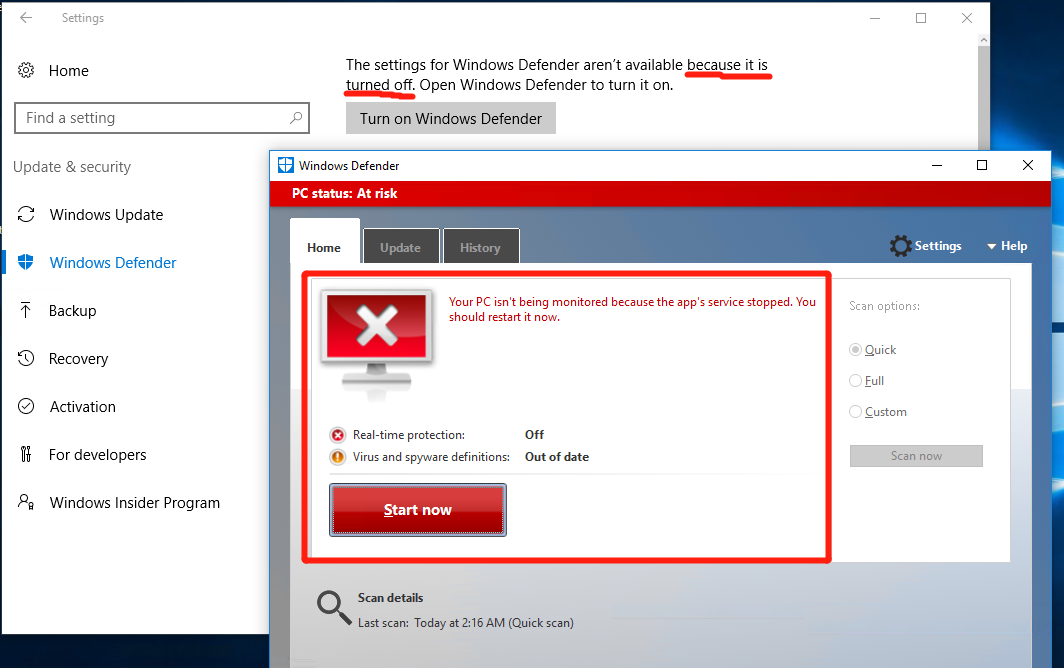Click the Activation checkmark circle icon
This screenshot has height=668, width=1064.
[26, 406]
